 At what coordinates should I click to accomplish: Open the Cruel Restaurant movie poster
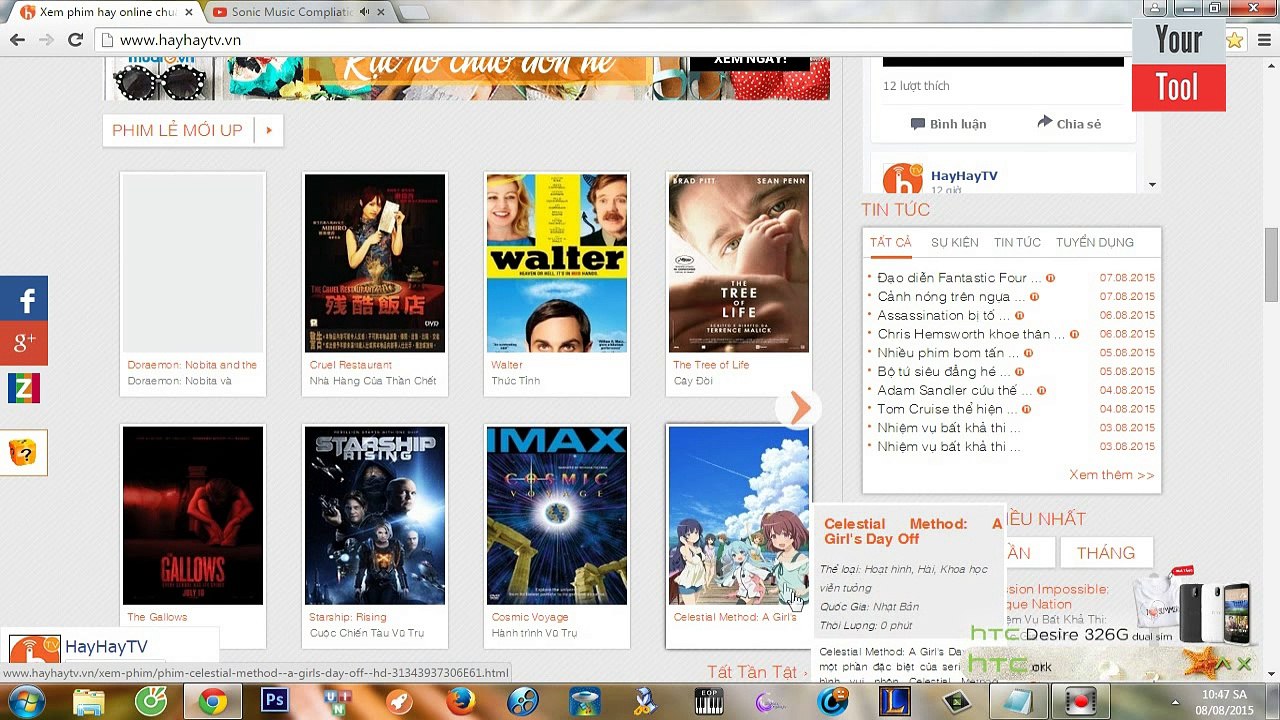coord(375,263)
